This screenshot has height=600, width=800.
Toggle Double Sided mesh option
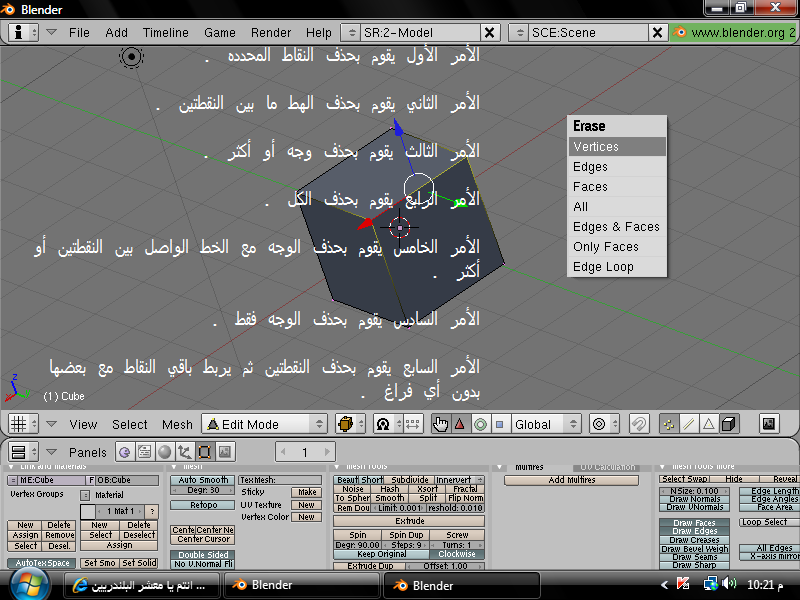pos(203,555)
